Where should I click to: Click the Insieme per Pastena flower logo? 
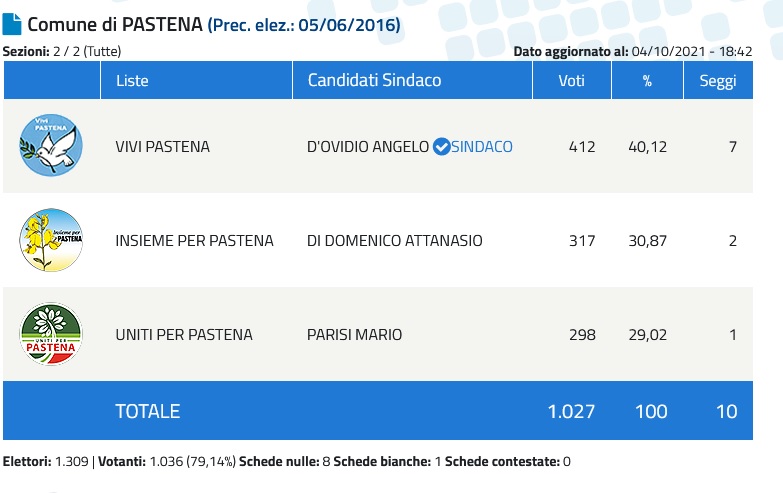click(51, 240)
